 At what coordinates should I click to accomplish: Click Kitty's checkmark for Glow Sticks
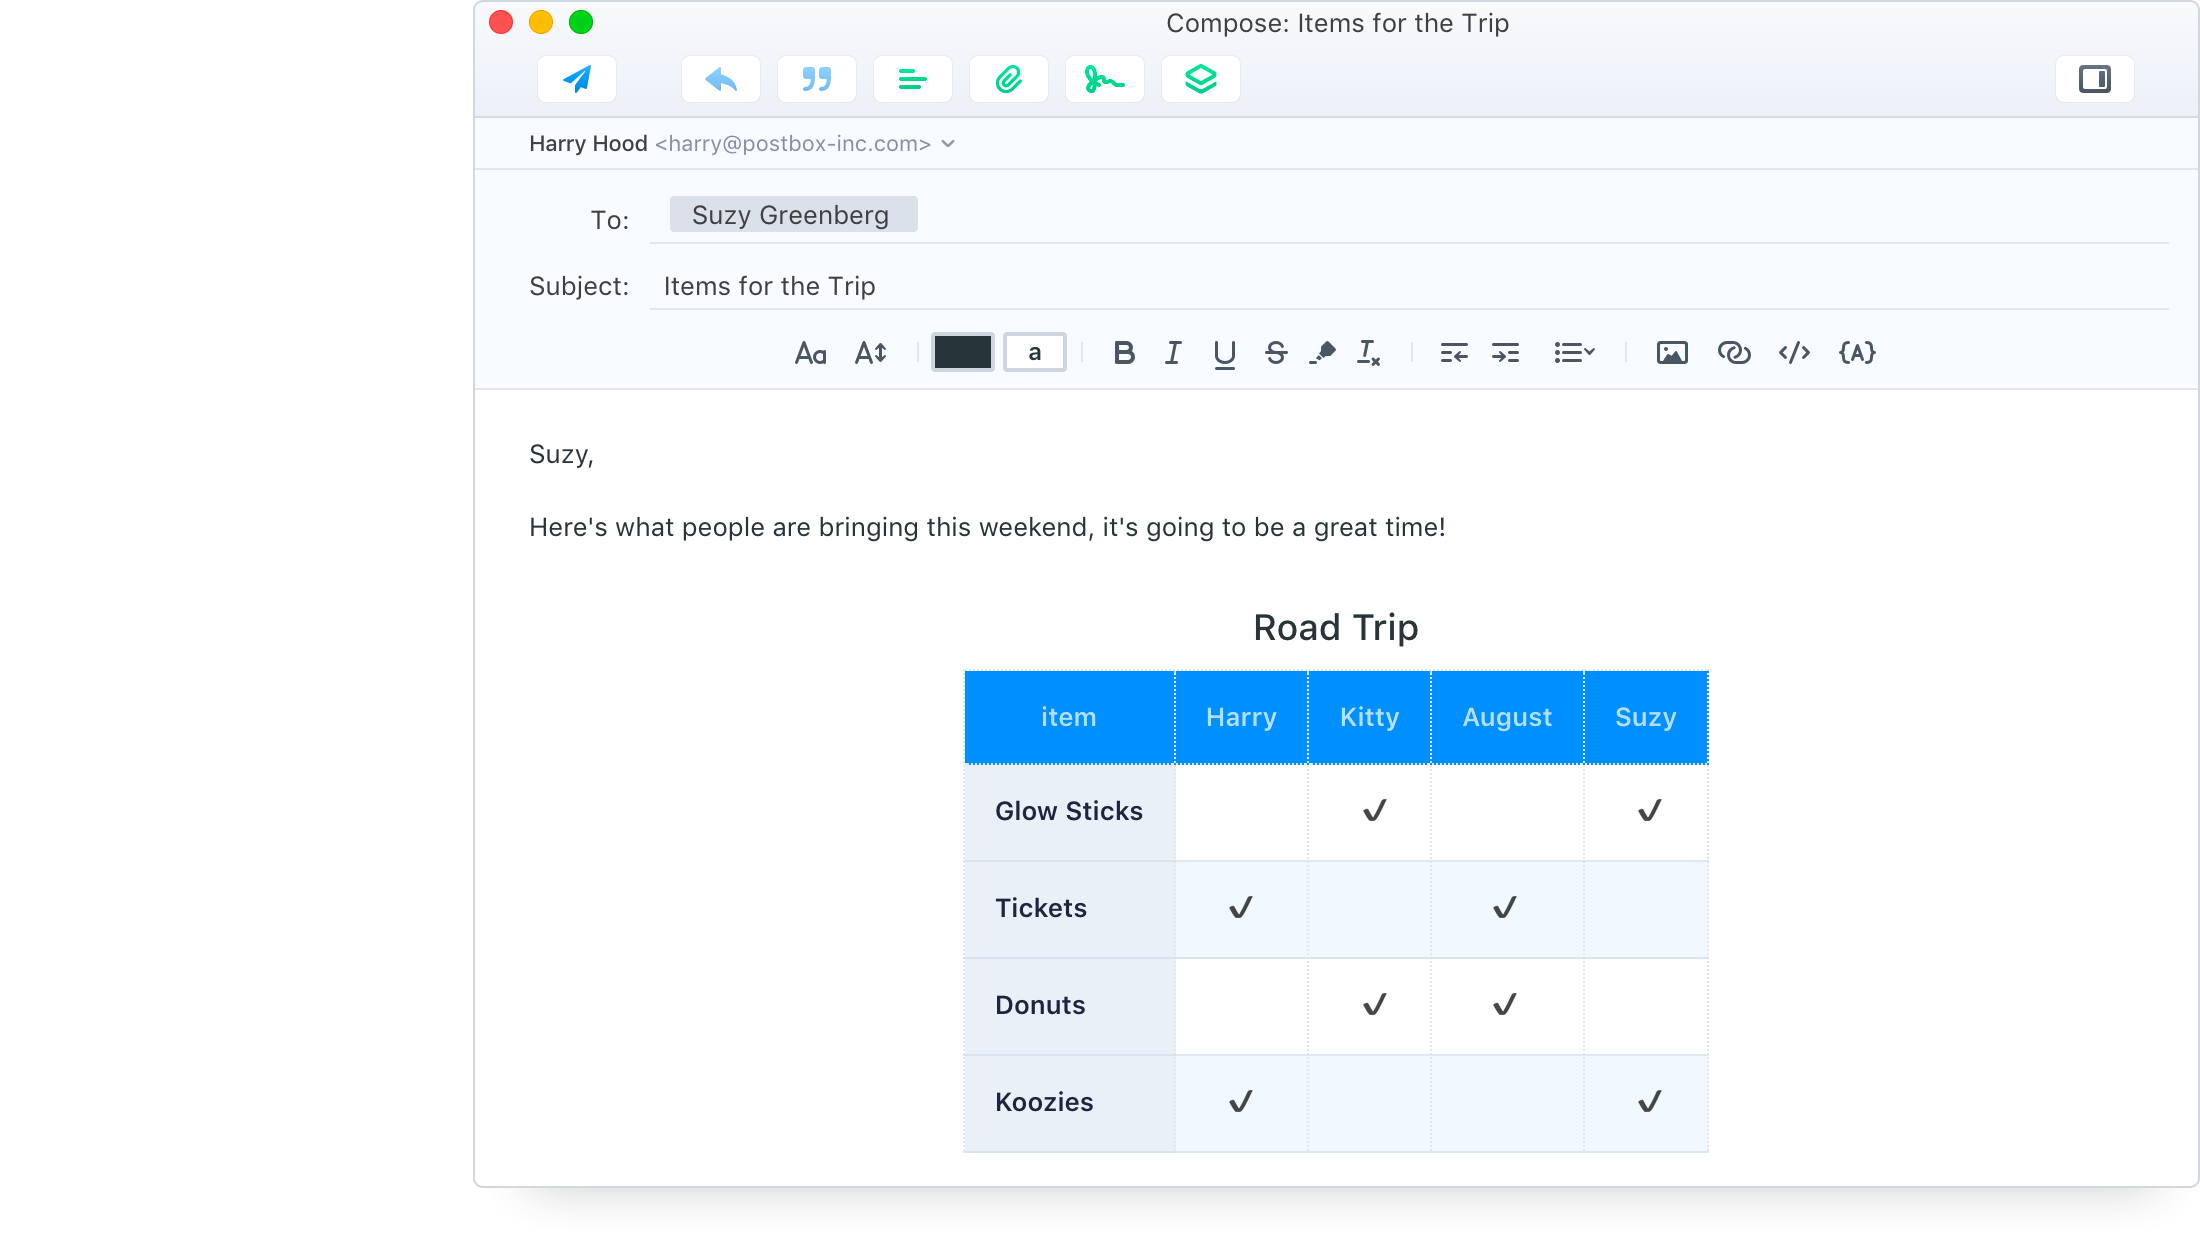tap(1375, 810)
